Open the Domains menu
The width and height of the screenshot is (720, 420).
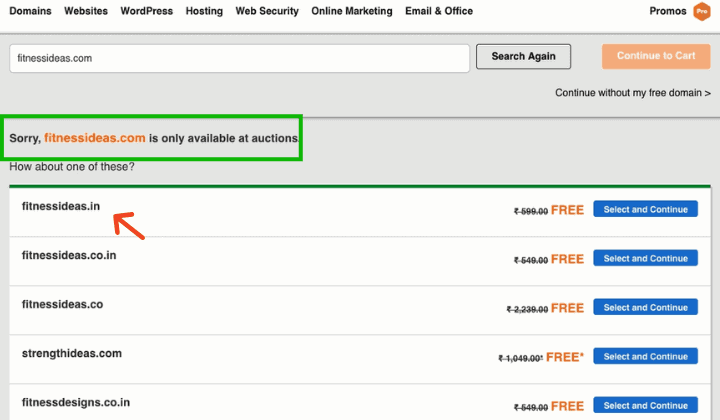click(x=32, y=11)
